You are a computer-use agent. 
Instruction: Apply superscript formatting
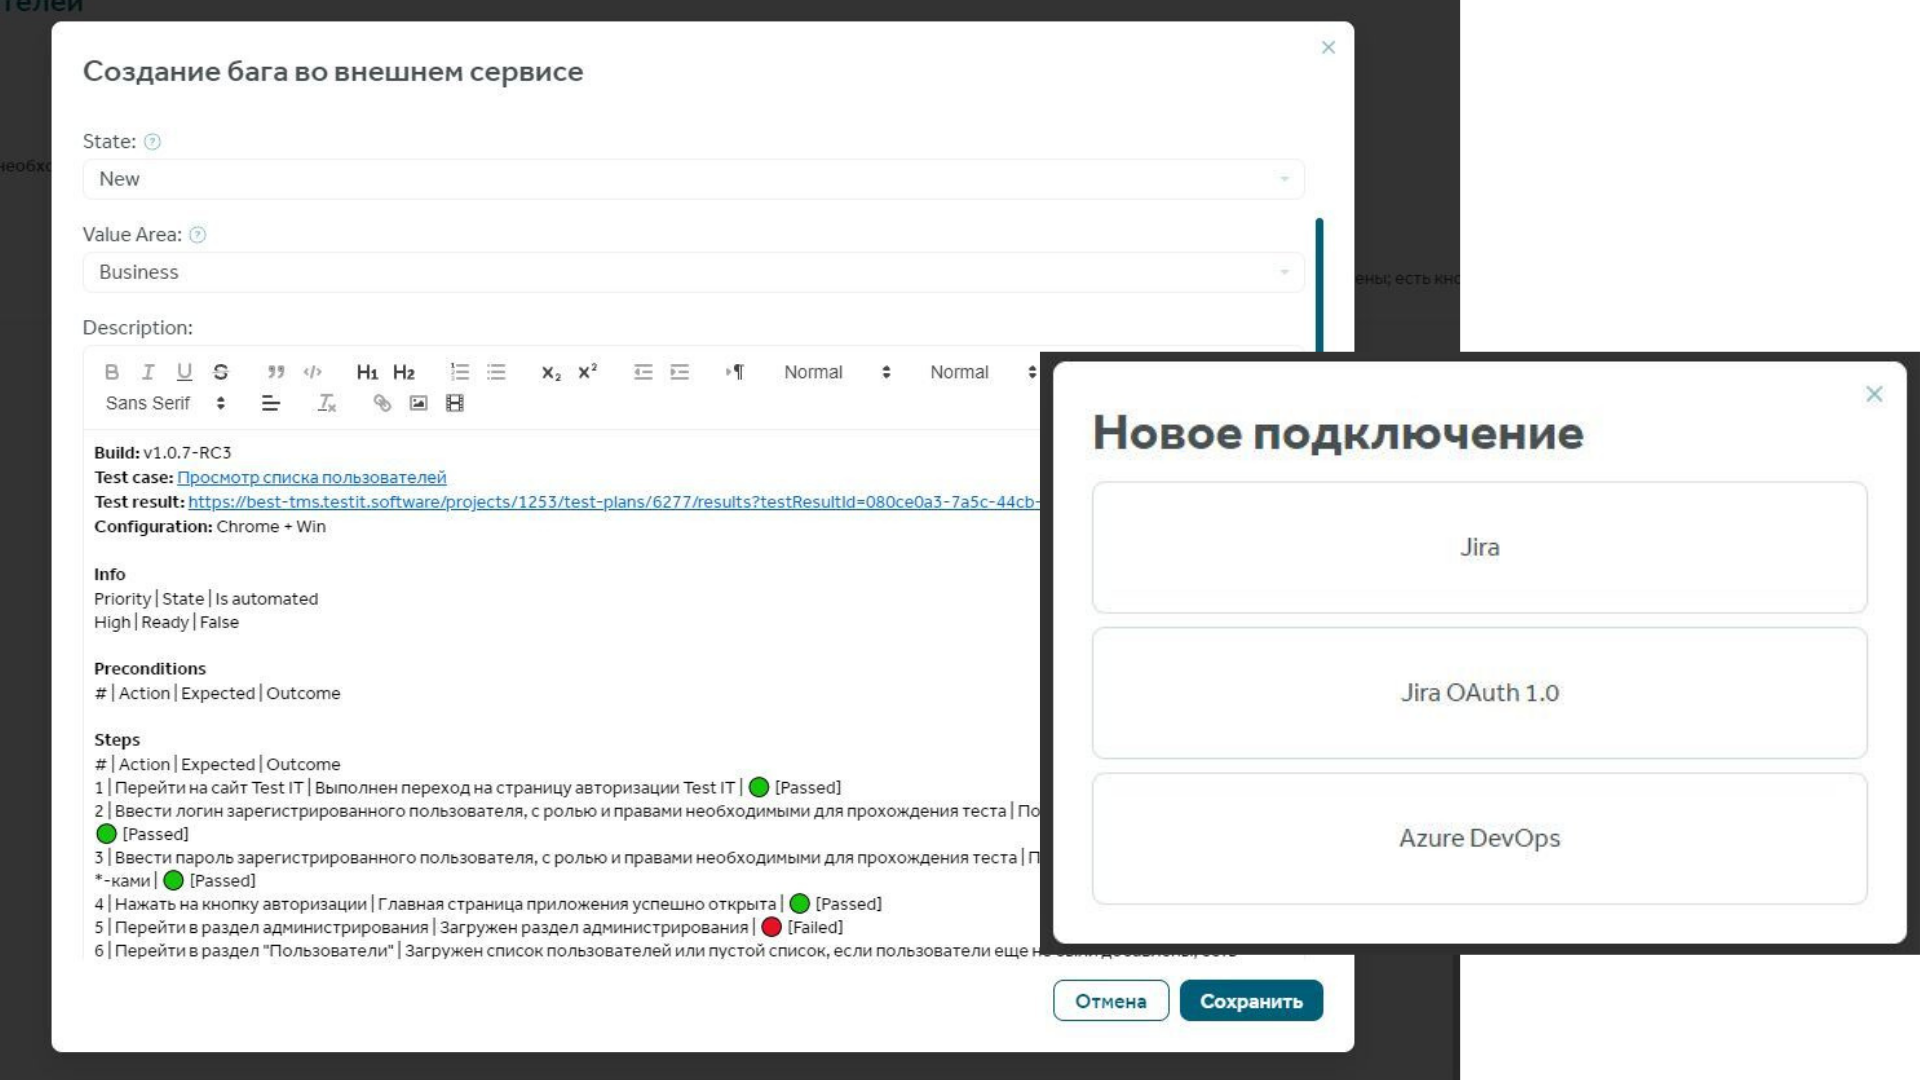pyautogui.click(x=588, y=372)
